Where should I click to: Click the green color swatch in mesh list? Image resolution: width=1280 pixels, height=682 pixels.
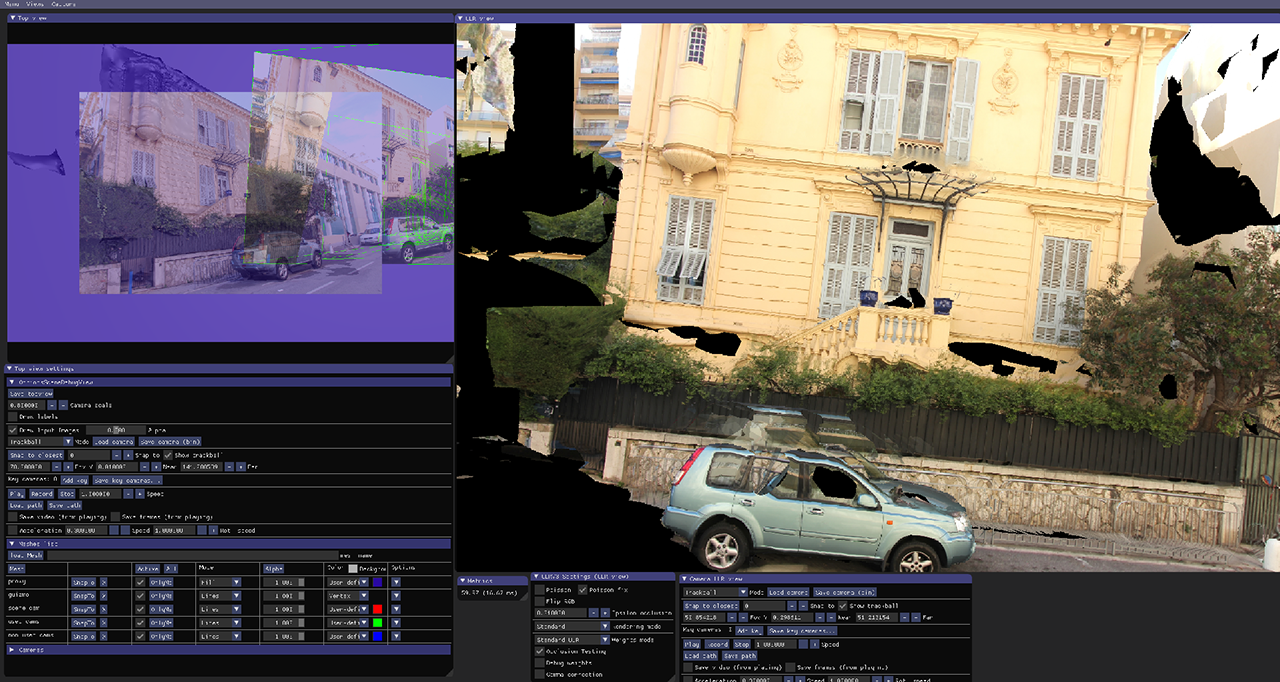[x=377, y=622]
